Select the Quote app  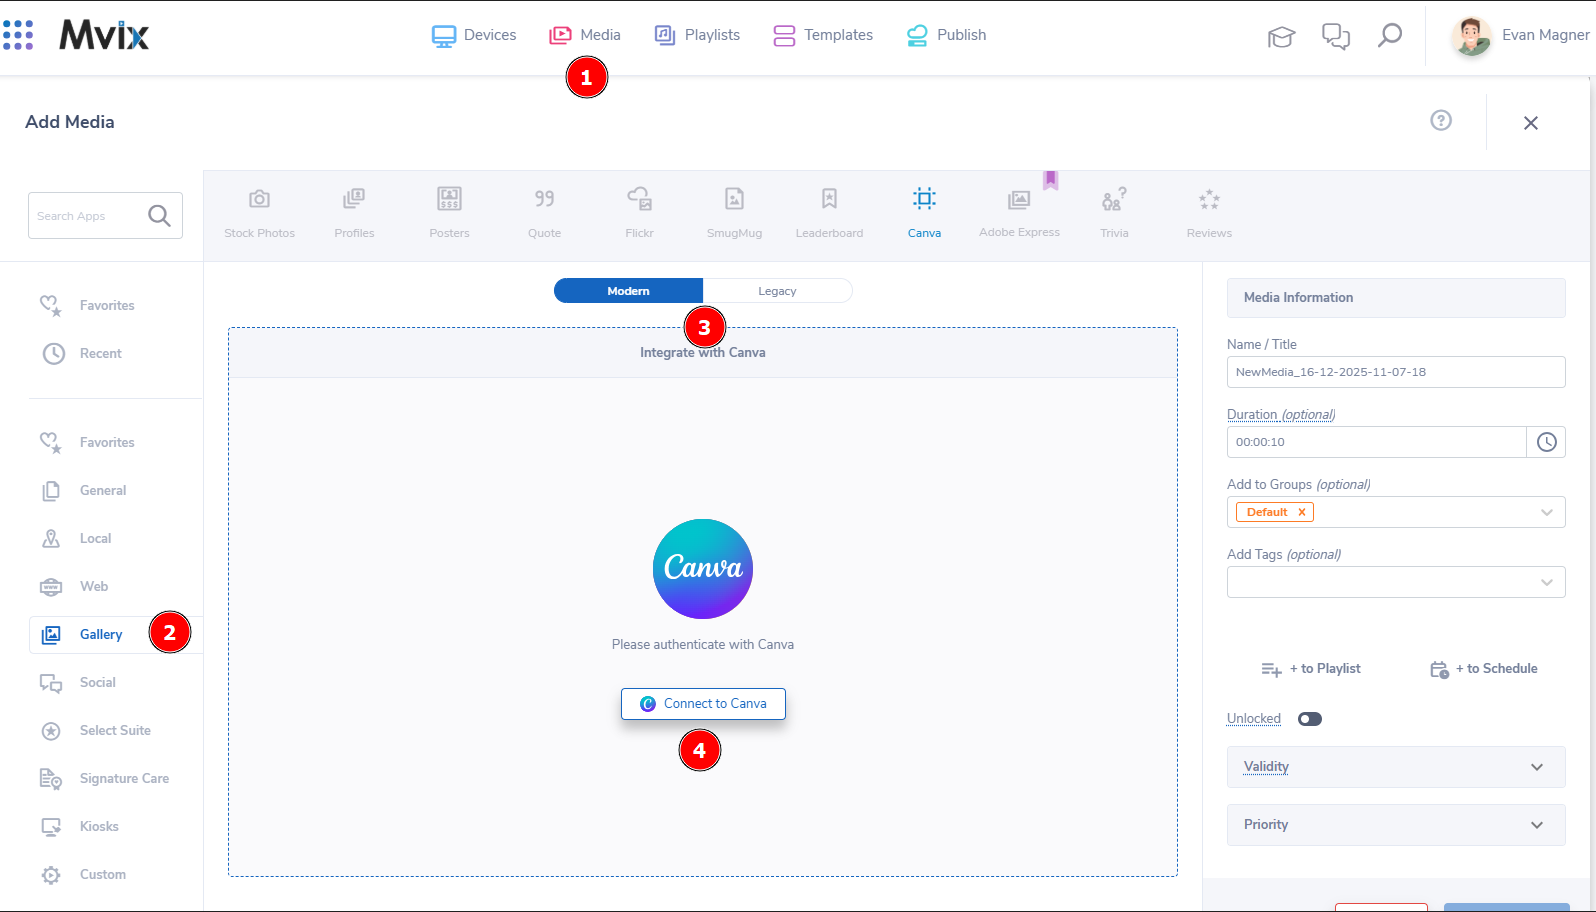(x=544, y=213)
